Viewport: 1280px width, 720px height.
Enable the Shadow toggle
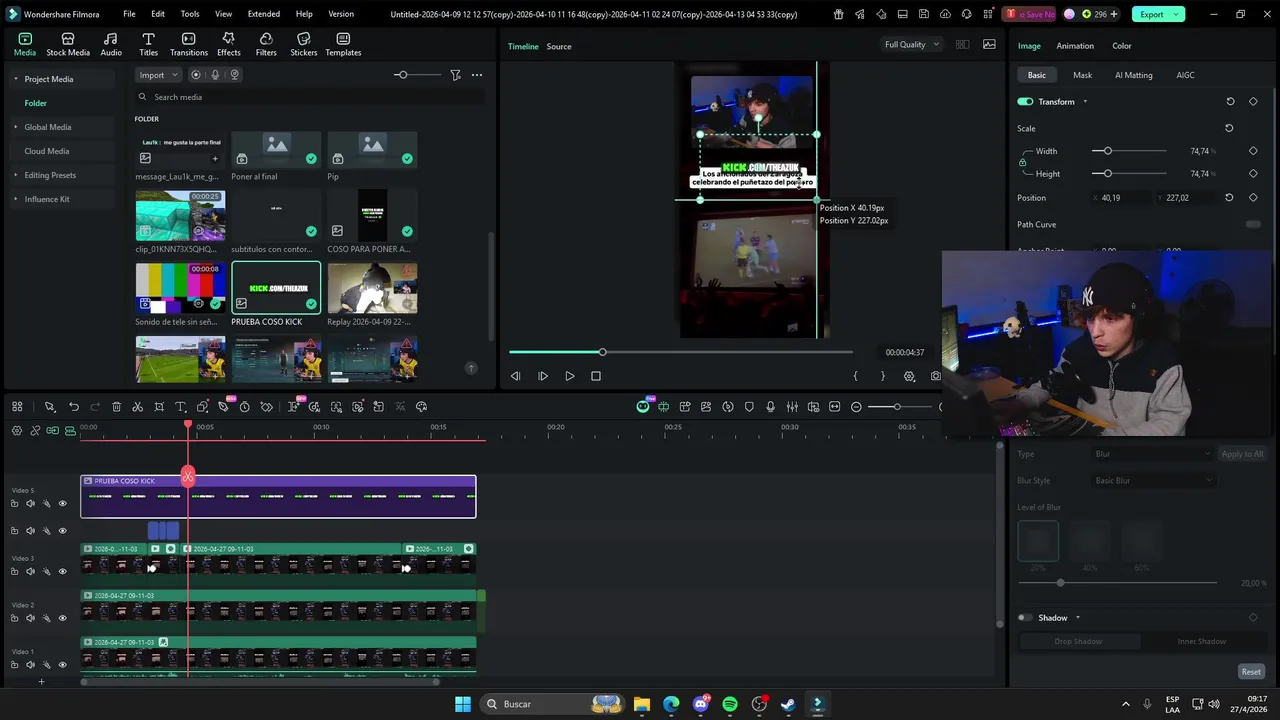1025,618
